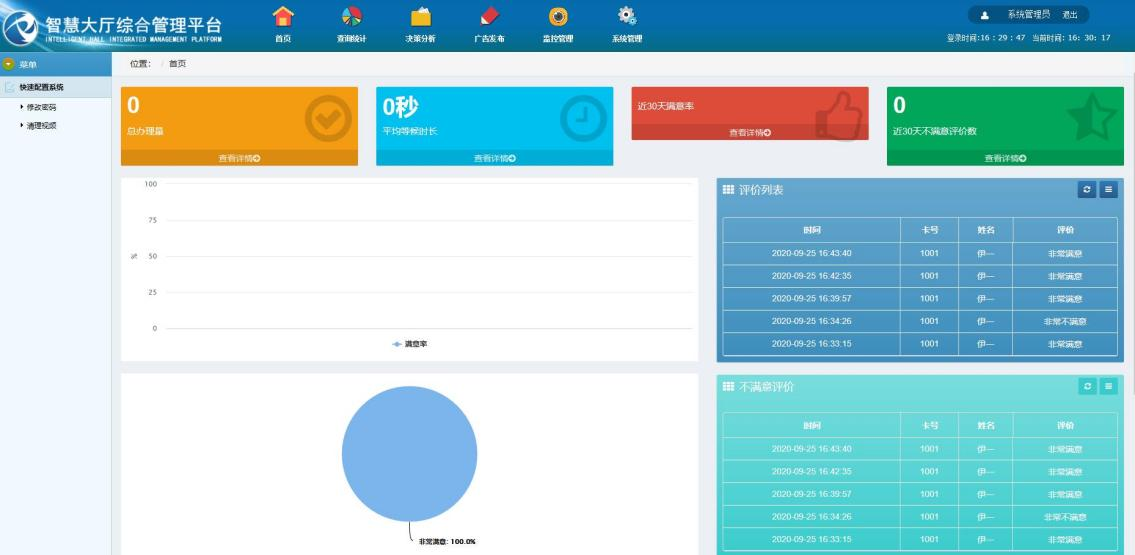Open list menu icon in 不满意评价 header

tap(1108, 386)
